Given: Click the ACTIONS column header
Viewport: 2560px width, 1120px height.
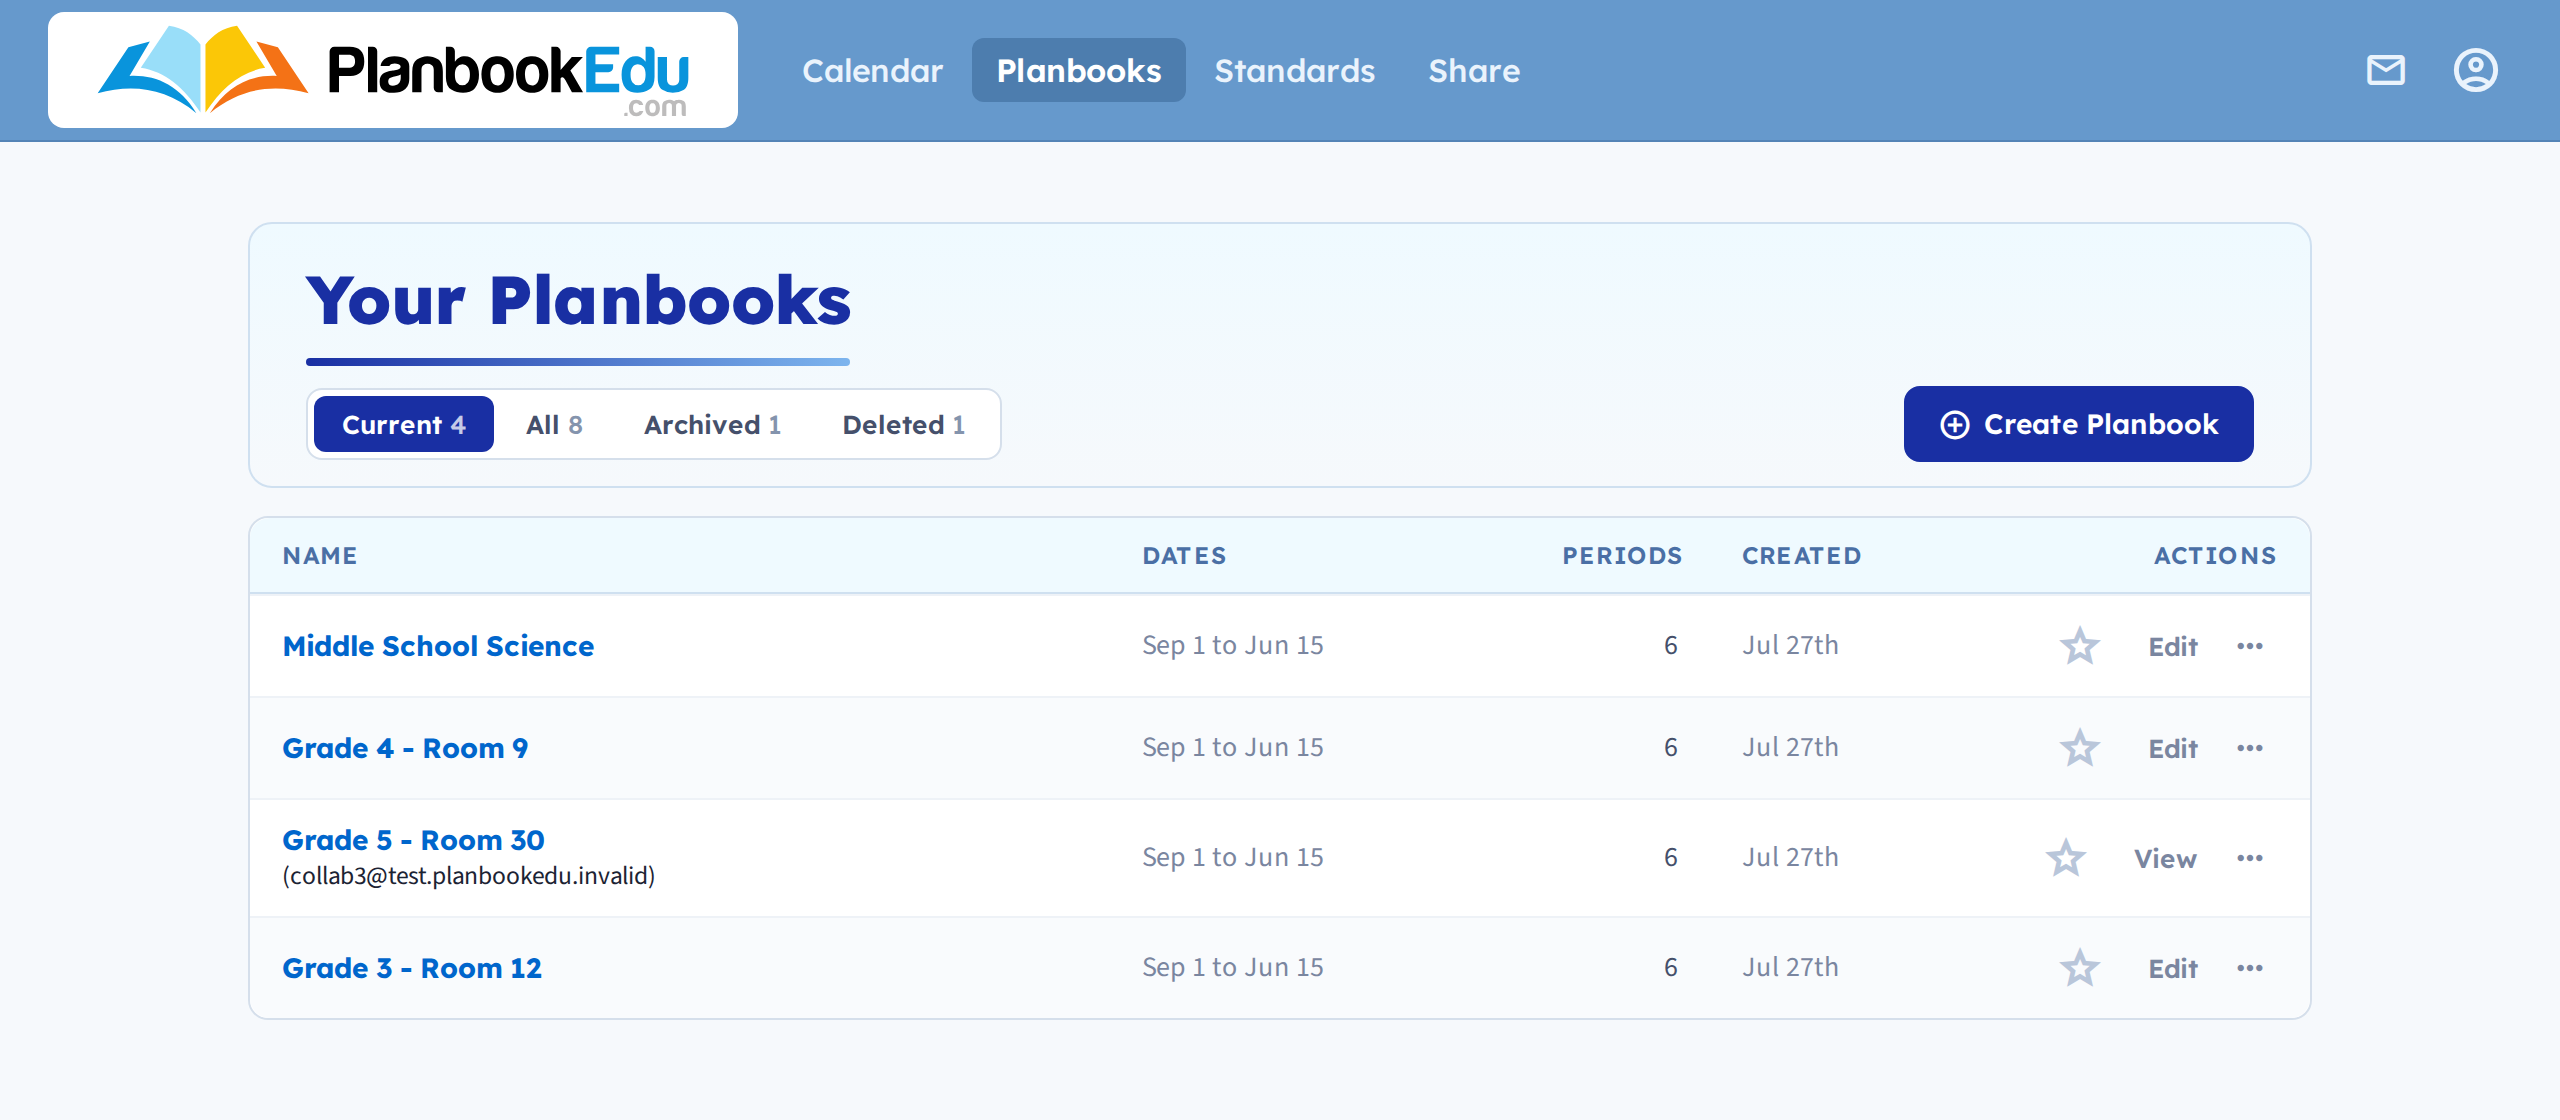Looking at the screenshot, I should (x=2215, y=556).
